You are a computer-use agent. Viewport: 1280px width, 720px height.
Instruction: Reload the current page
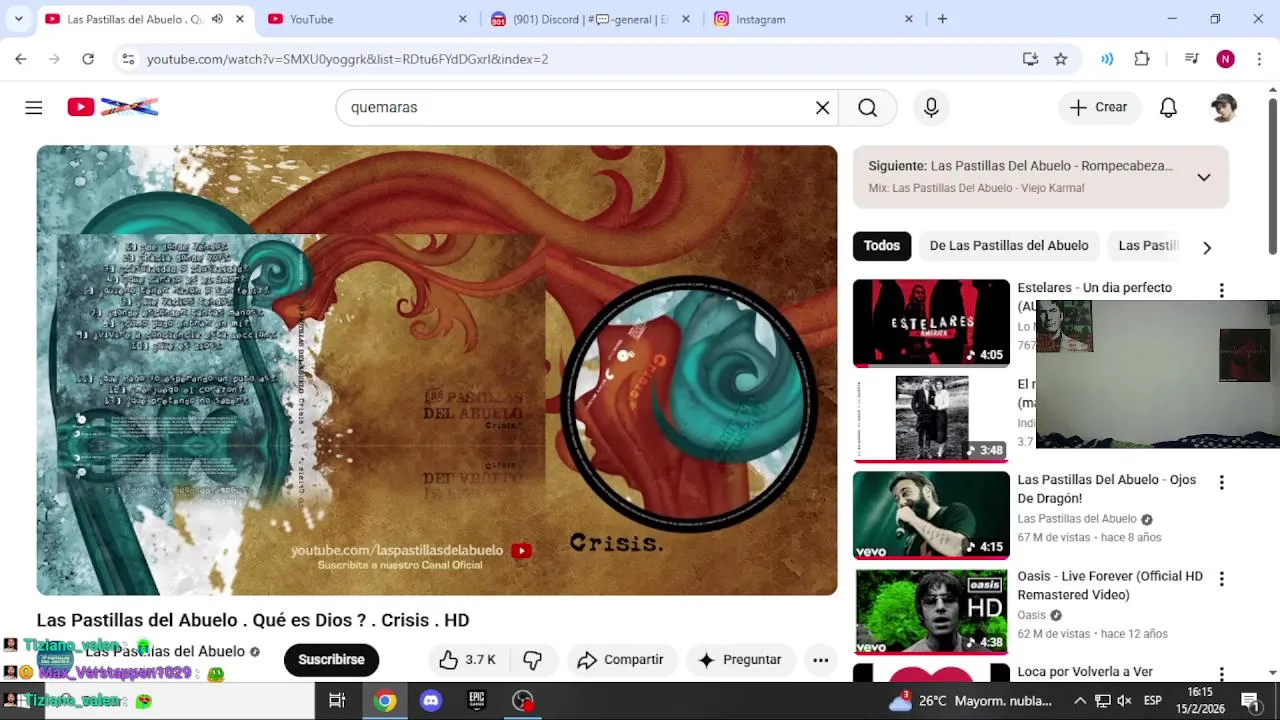tap(88, 59)
